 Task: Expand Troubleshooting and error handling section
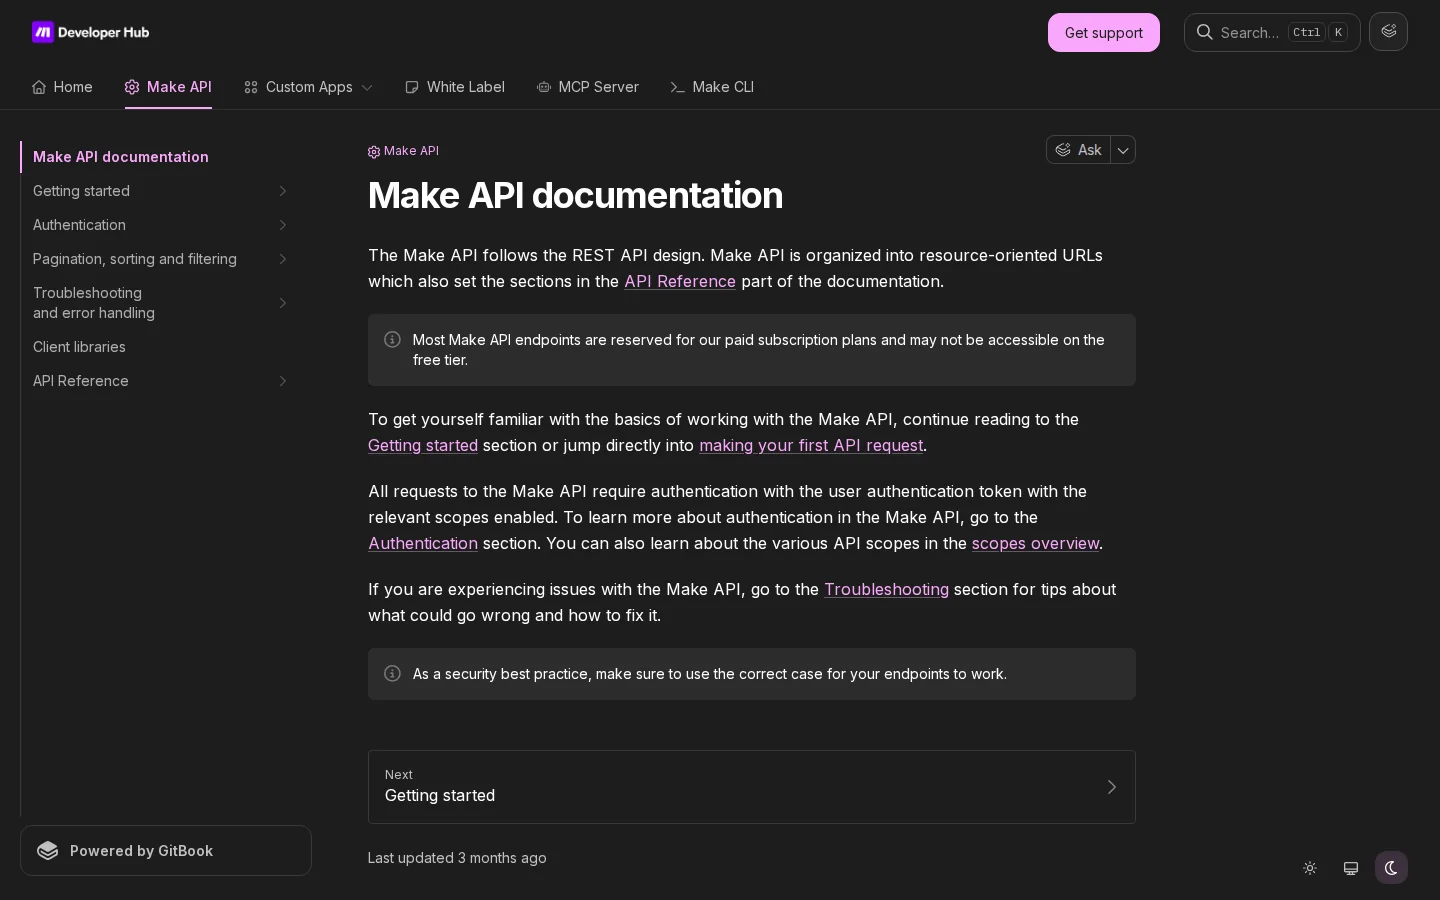[283, 303]
